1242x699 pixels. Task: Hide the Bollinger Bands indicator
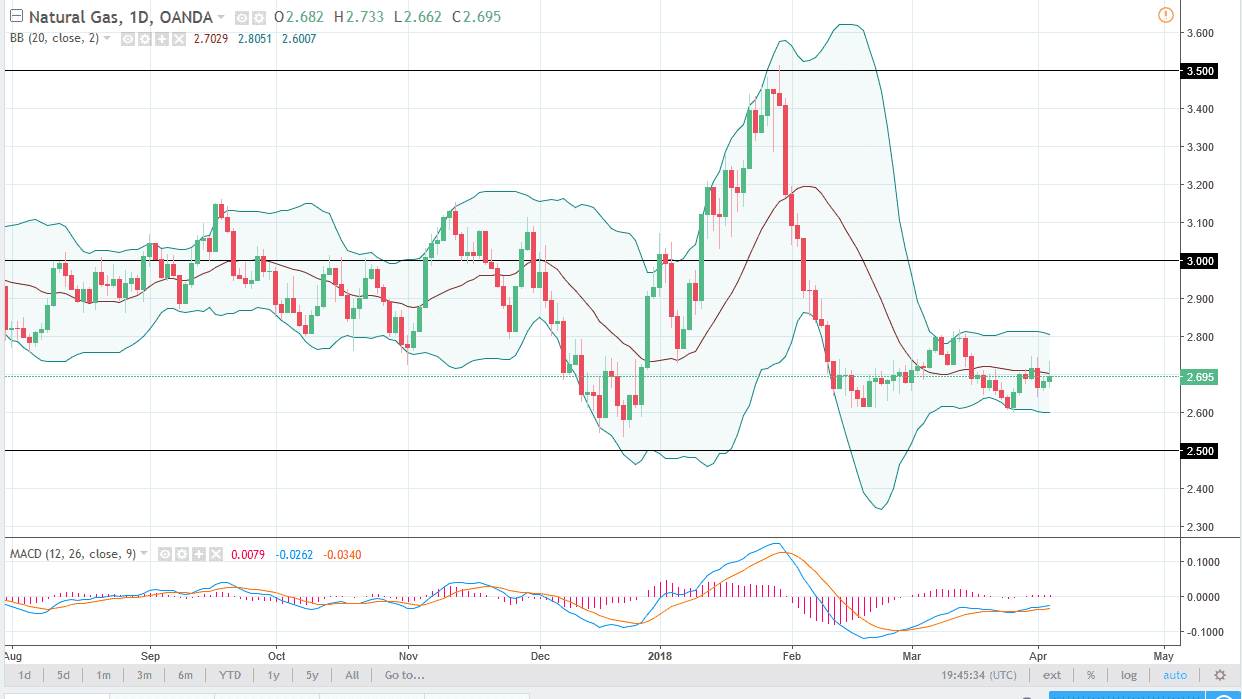(x=127, y=39)
